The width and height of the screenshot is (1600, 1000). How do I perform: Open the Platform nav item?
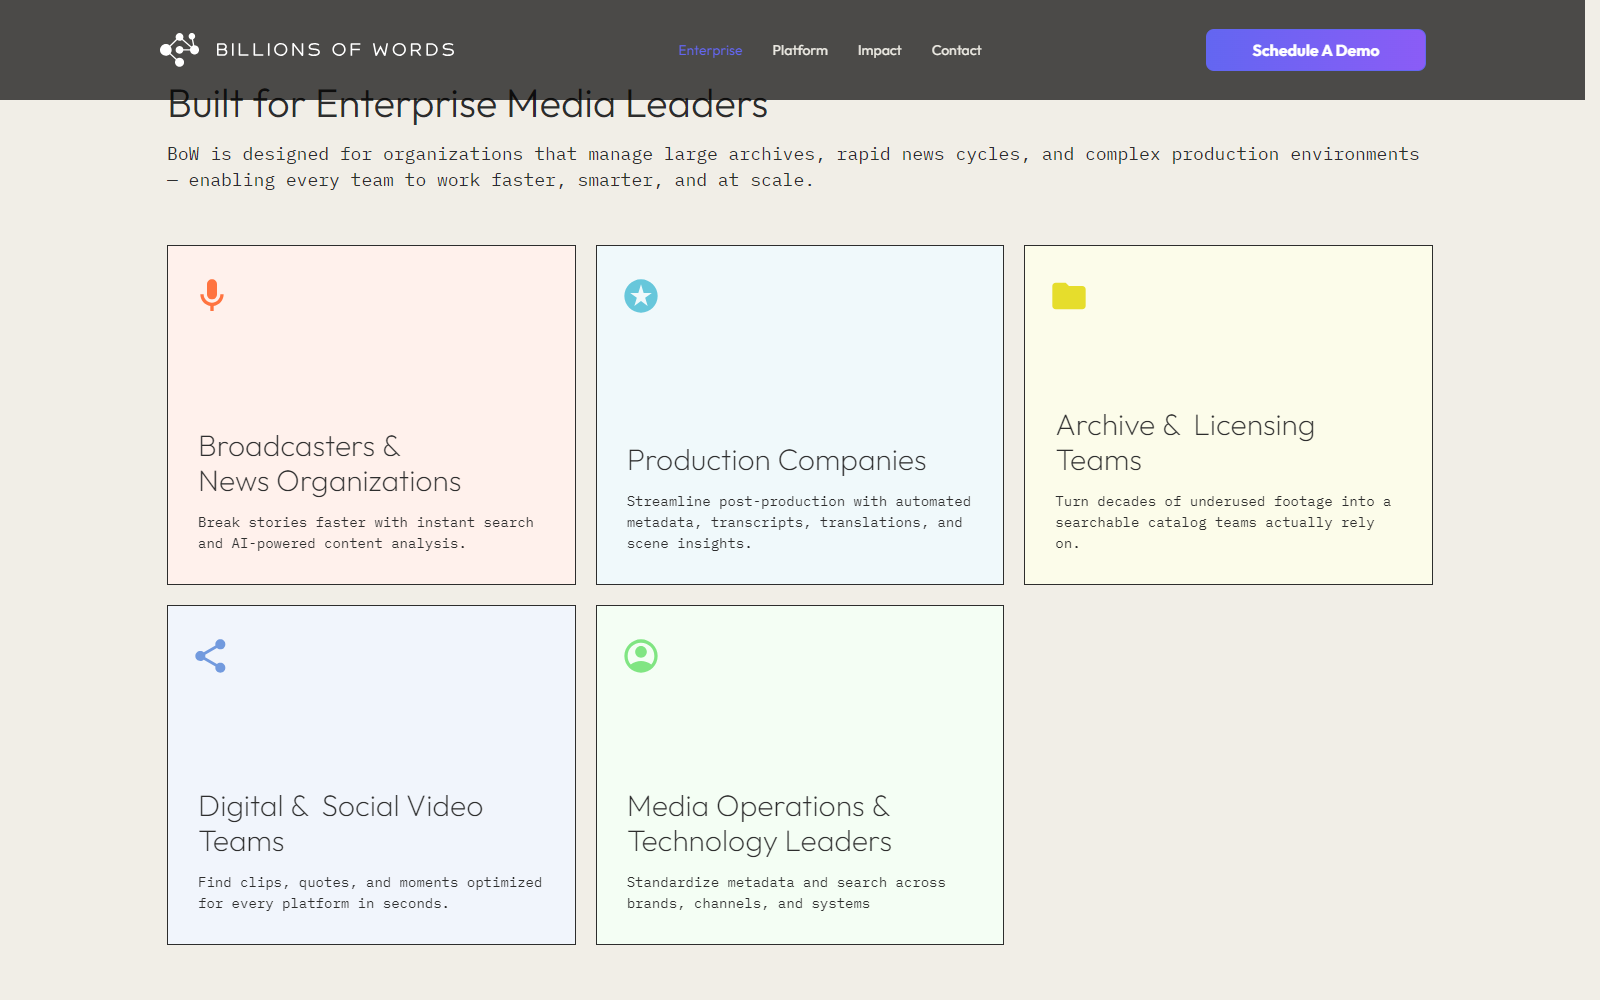pyautogui.click(x=800, y=50)
